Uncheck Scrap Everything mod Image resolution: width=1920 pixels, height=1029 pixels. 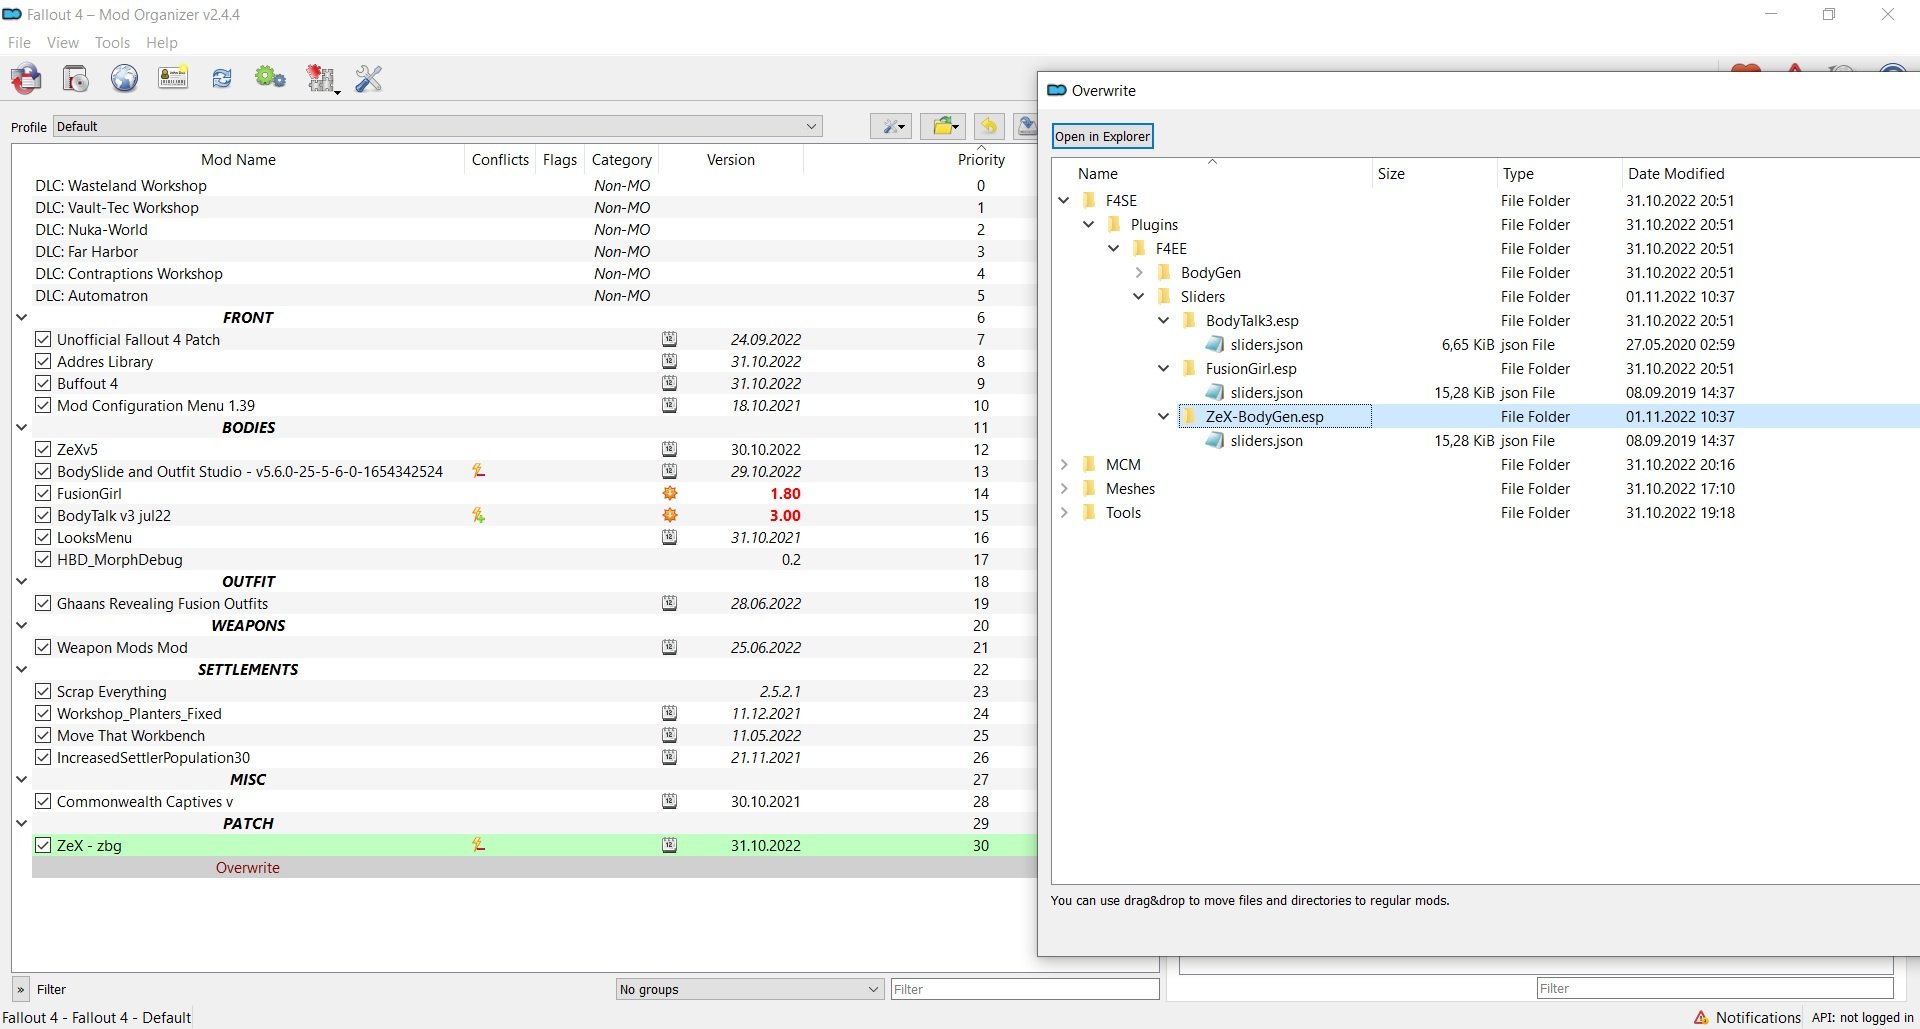click(x=43, y=691)
